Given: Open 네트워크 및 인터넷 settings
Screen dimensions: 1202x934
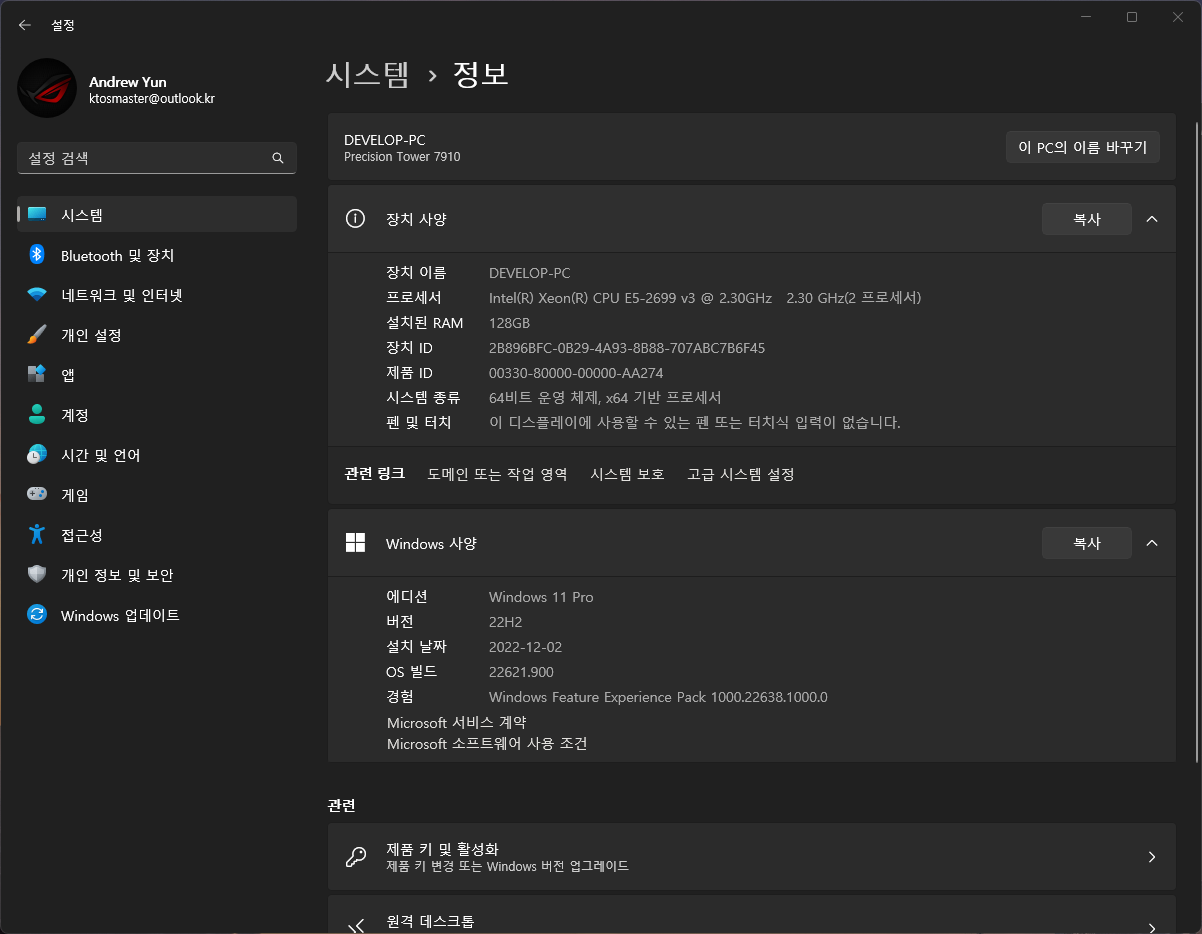Looking at the screenshot, I should 157,295.
